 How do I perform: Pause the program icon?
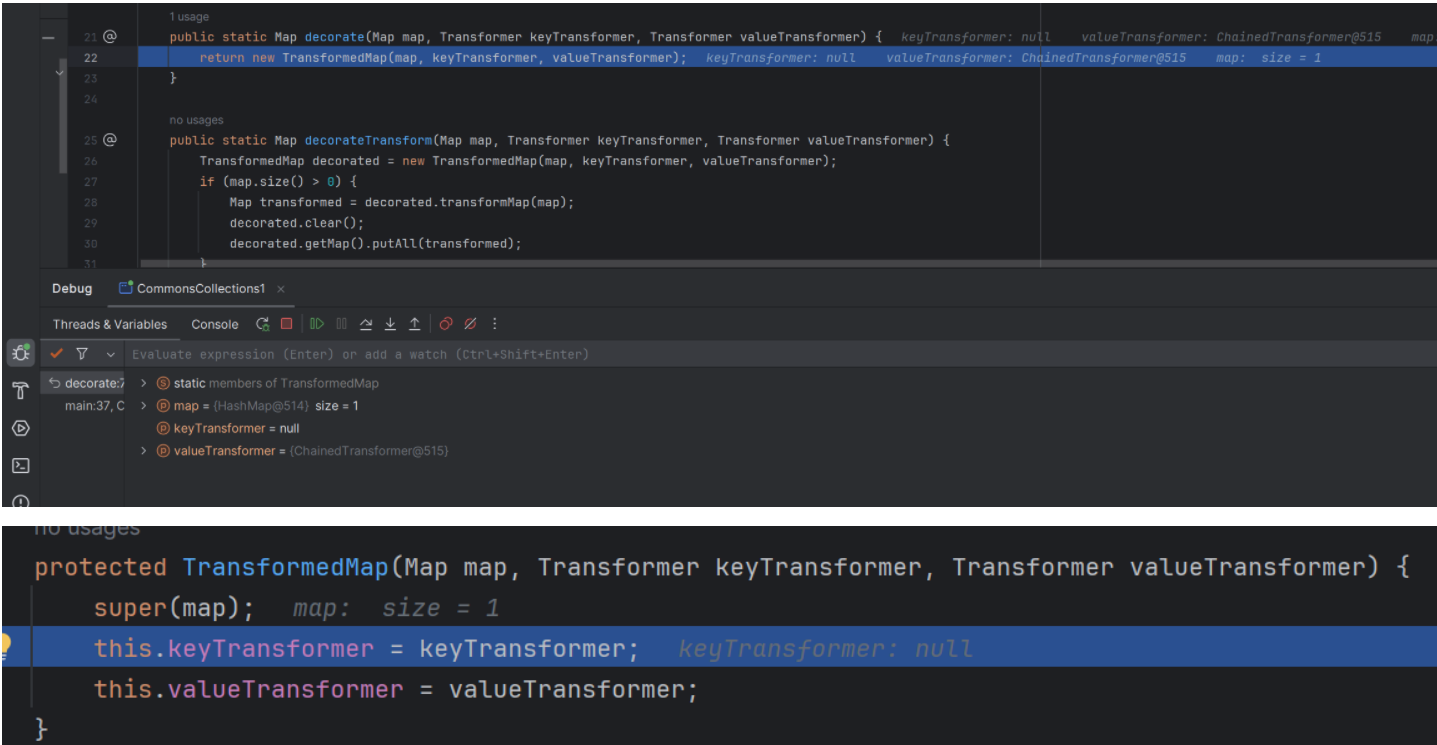click(342, 324)
